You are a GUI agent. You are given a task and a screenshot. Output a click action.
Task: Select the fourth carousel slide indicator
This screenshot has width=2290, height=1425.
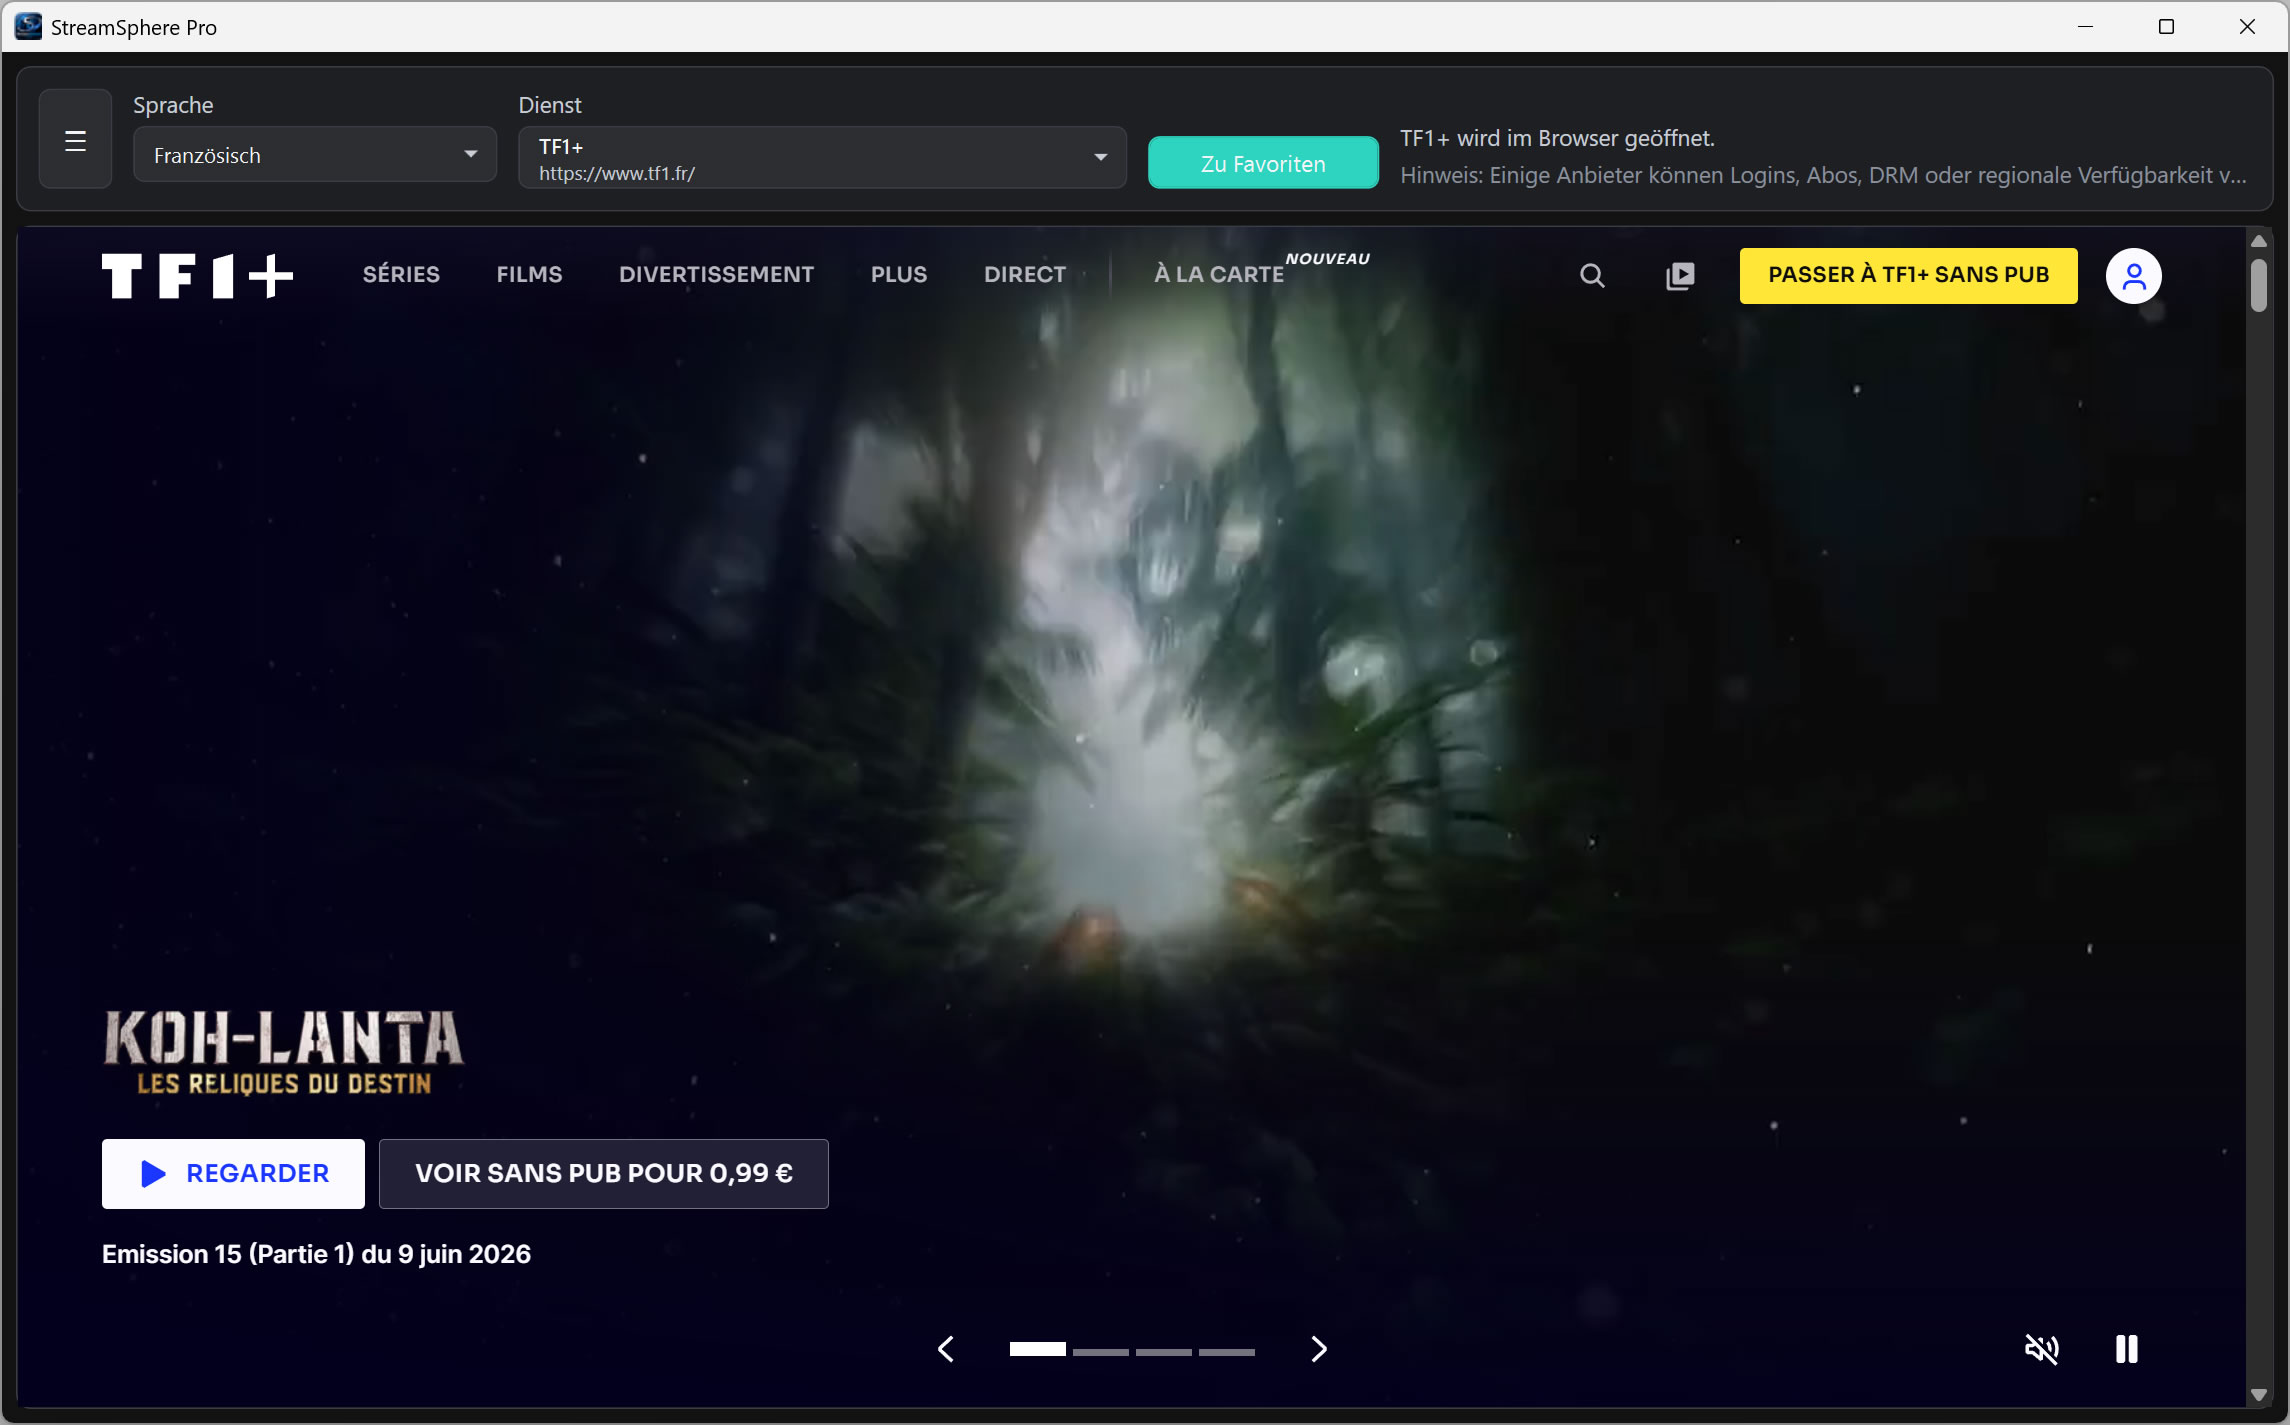click(x=1227, y=1351)
